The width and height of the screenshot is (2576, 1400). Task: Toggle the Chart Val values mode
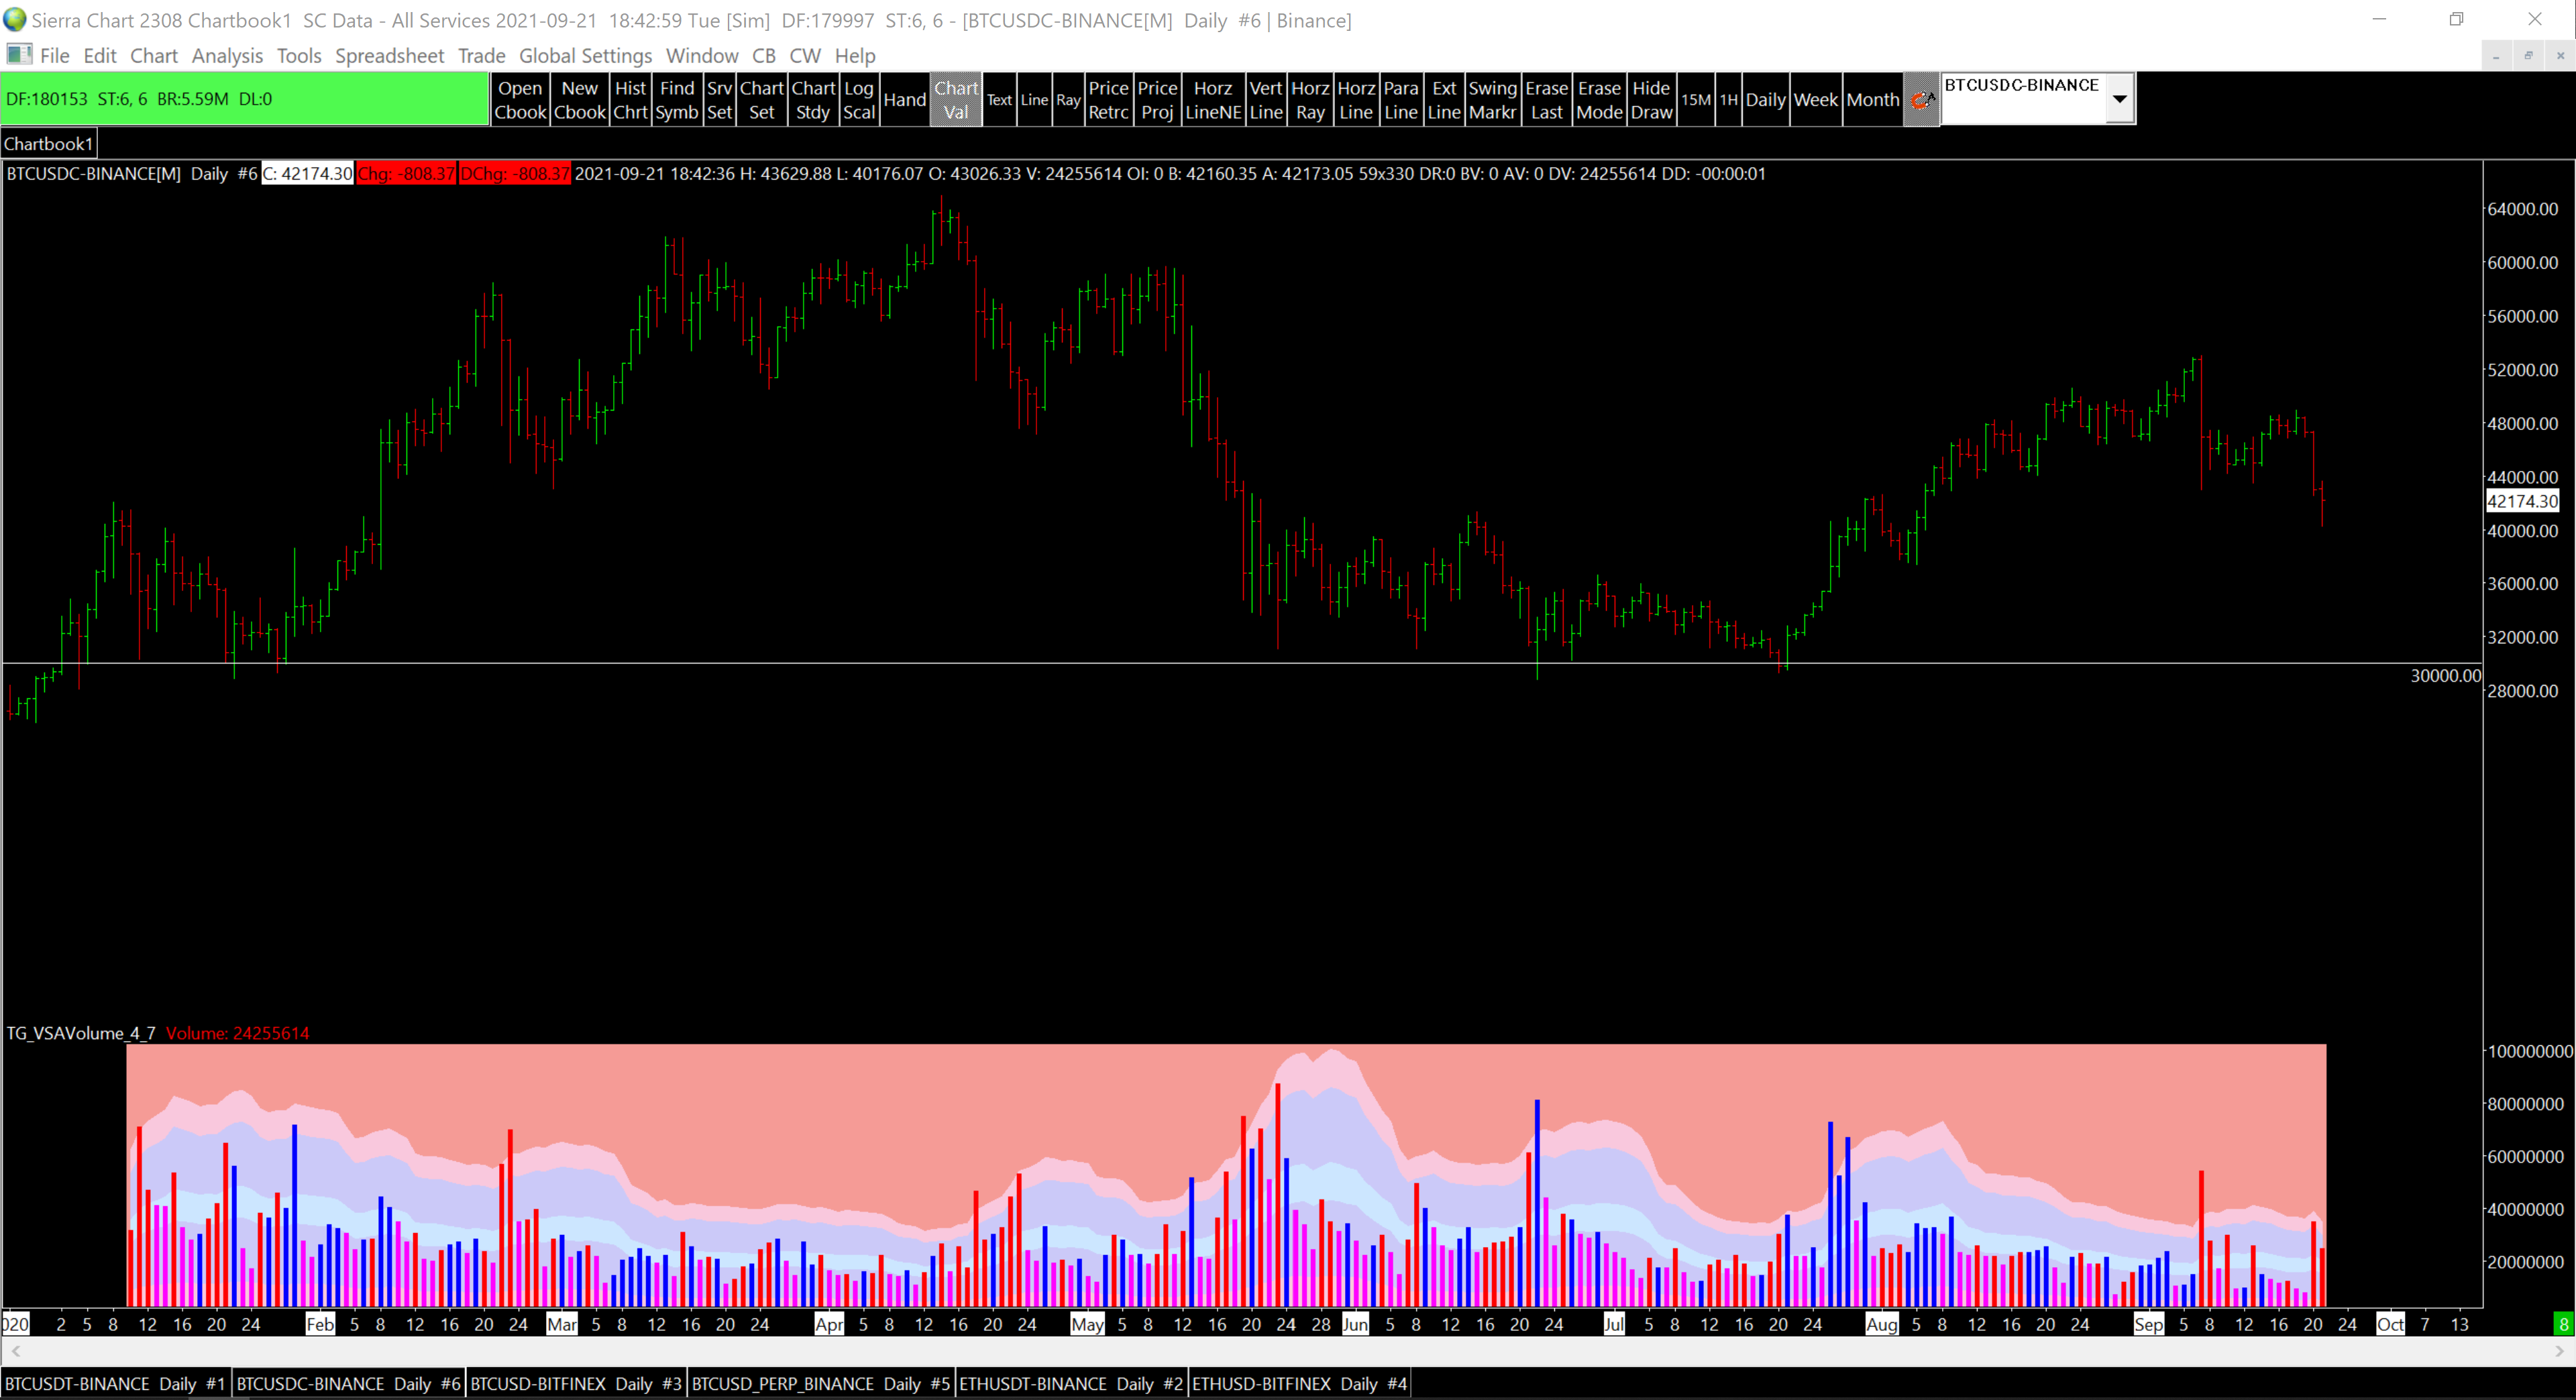(956, 99)
